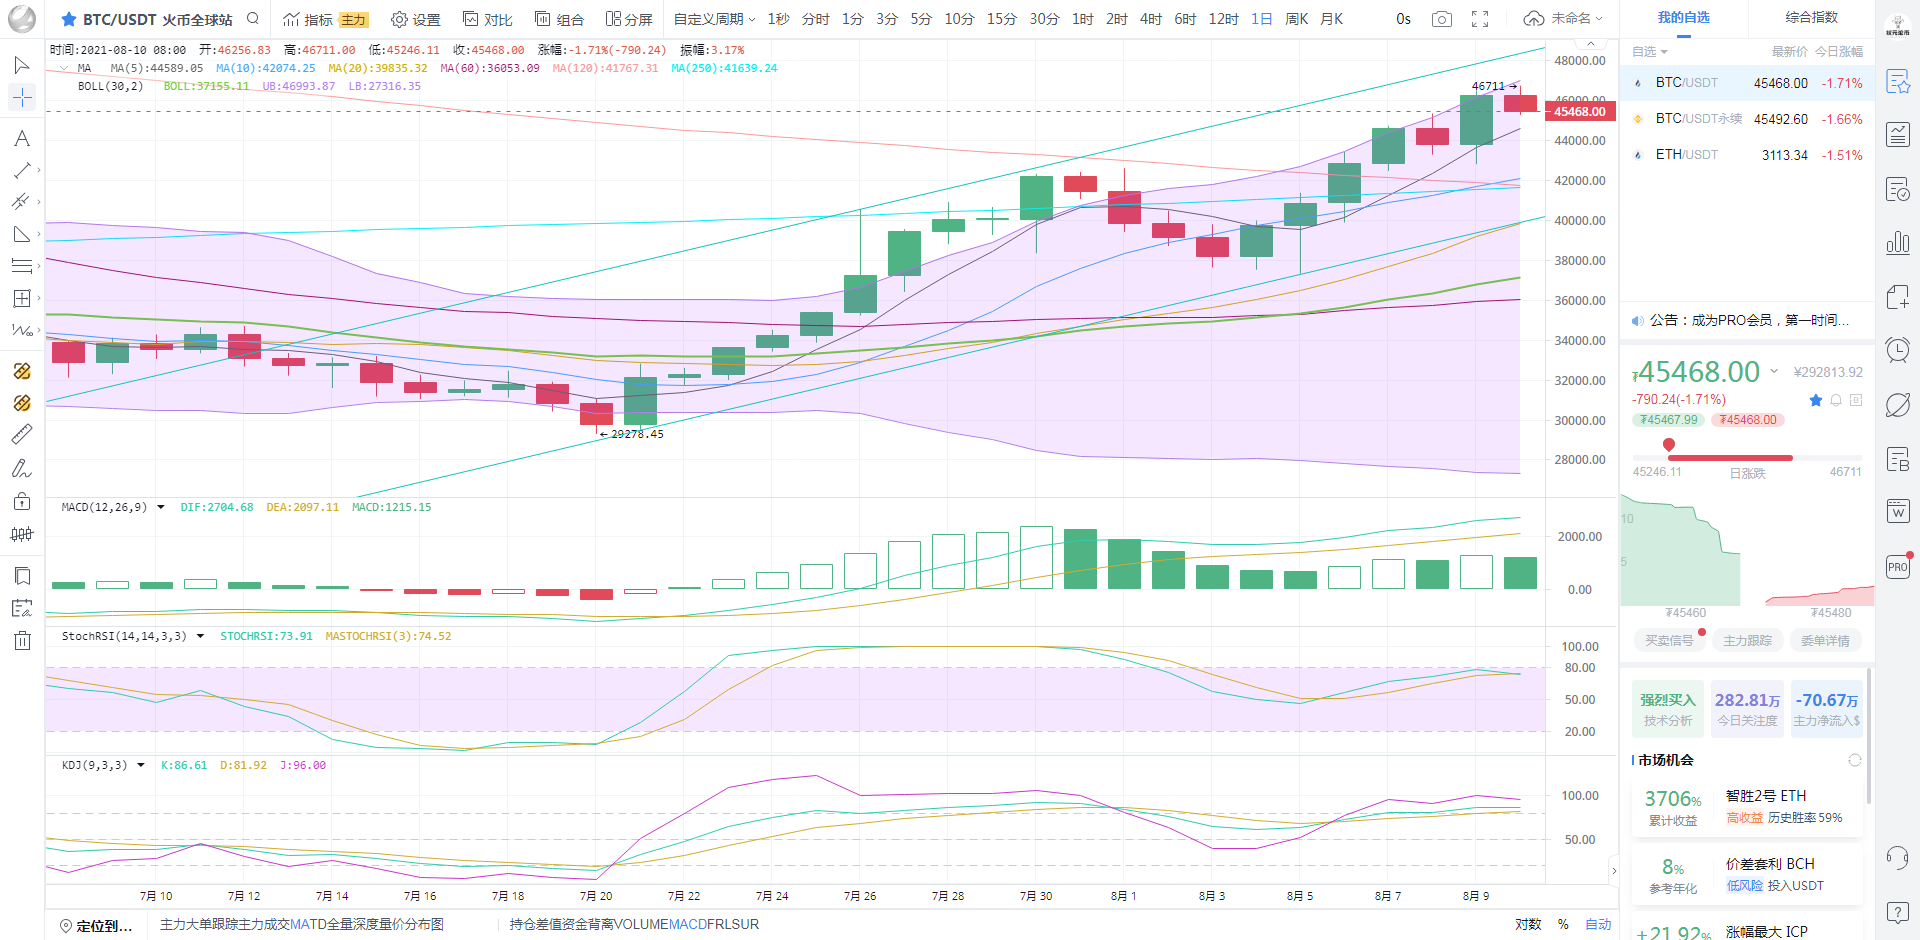Select ETH/USDT in watchlist

(1747, 155)
